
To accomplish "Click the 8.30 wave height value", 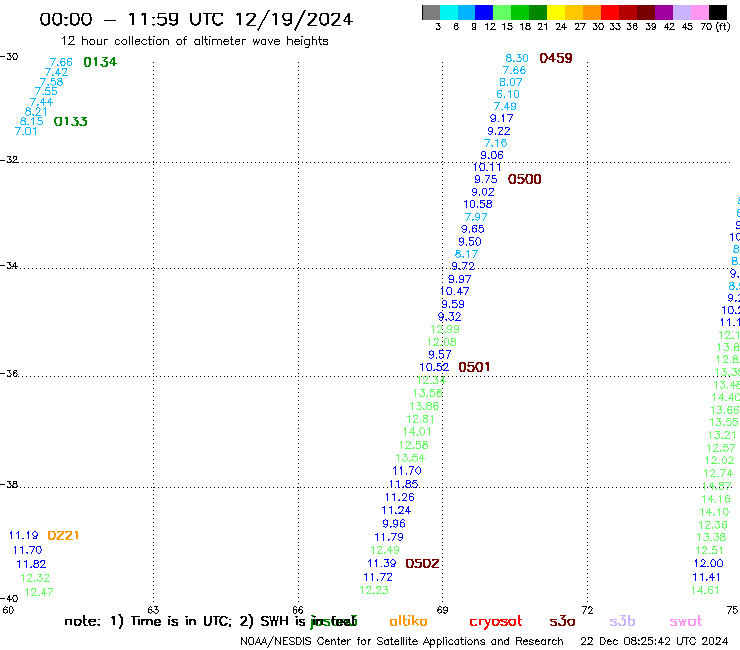I will click(517, 58).
